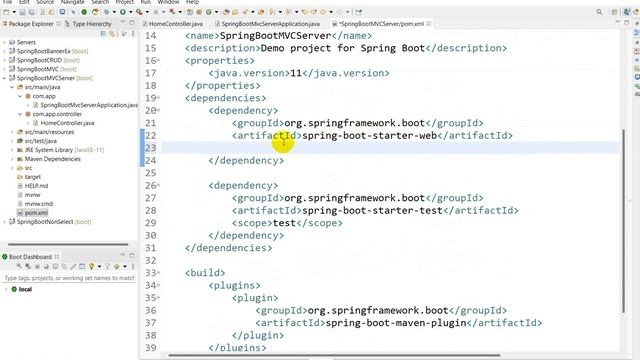Select the HELP.md file
The width and height of the screenshot is (640, 360).
click(x=36, y=186)
